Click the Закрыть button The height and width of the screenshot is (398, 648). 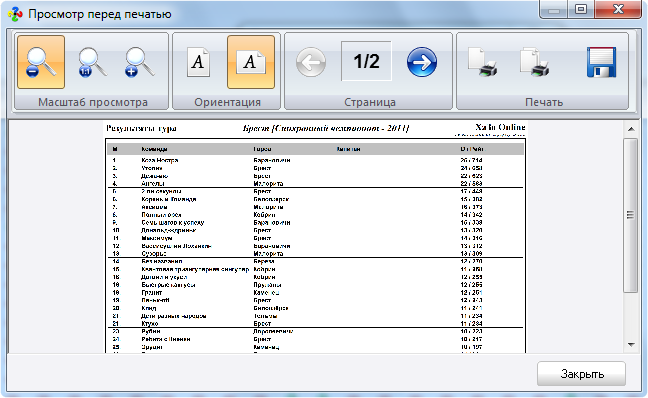coord(581,374)
